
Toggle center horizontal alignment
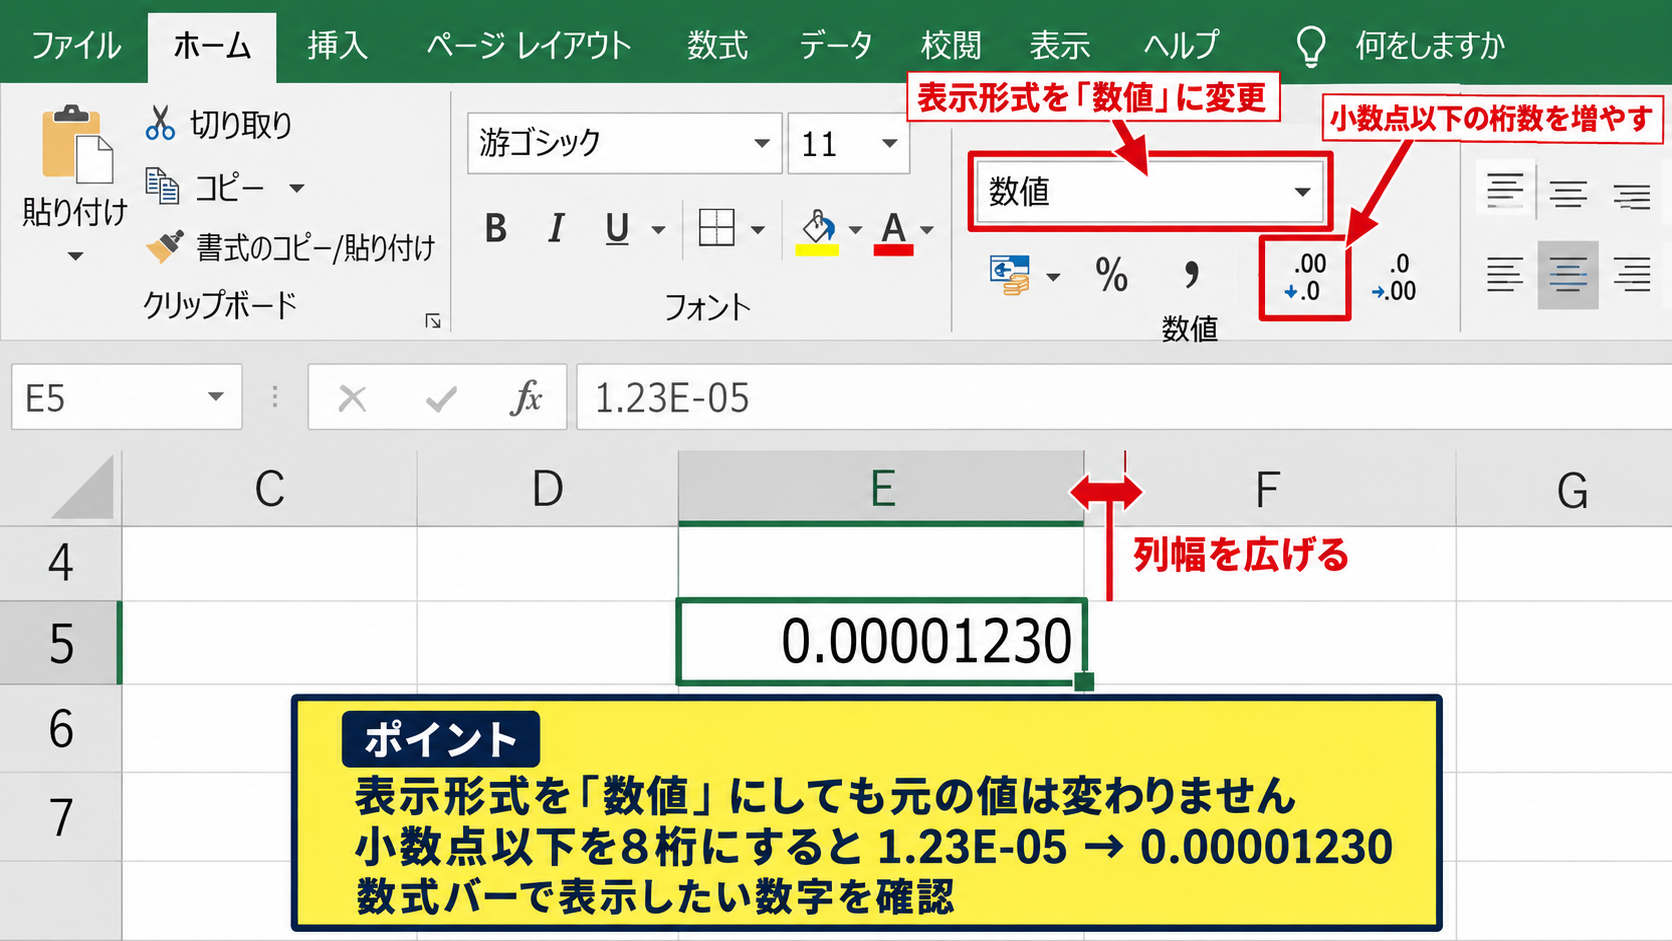click(1568, 274)
